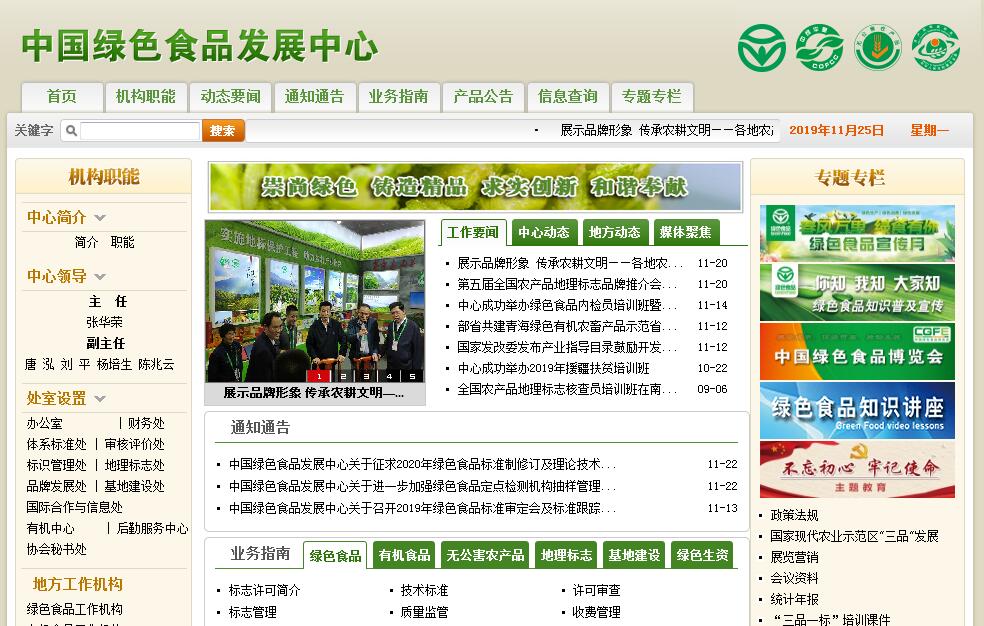Open the 展览营销 topic link
The height and width of the screenshot is (626, 984).
click(794, 557)
